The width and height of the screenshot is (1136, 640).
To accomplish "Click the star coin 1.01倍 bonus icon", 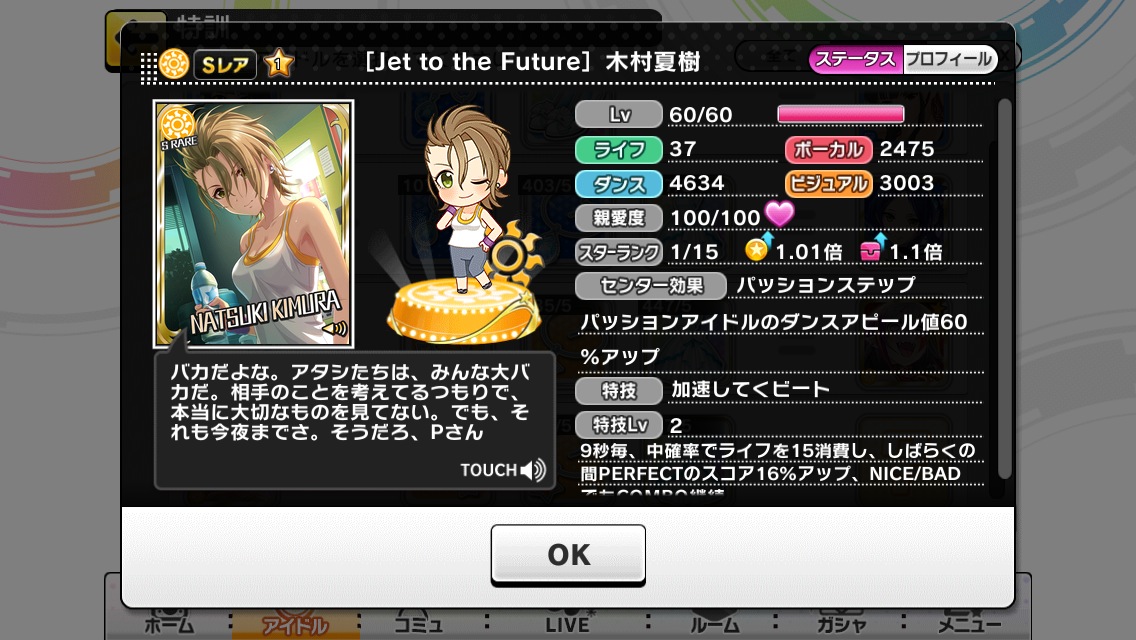I will tap(758, 249).
